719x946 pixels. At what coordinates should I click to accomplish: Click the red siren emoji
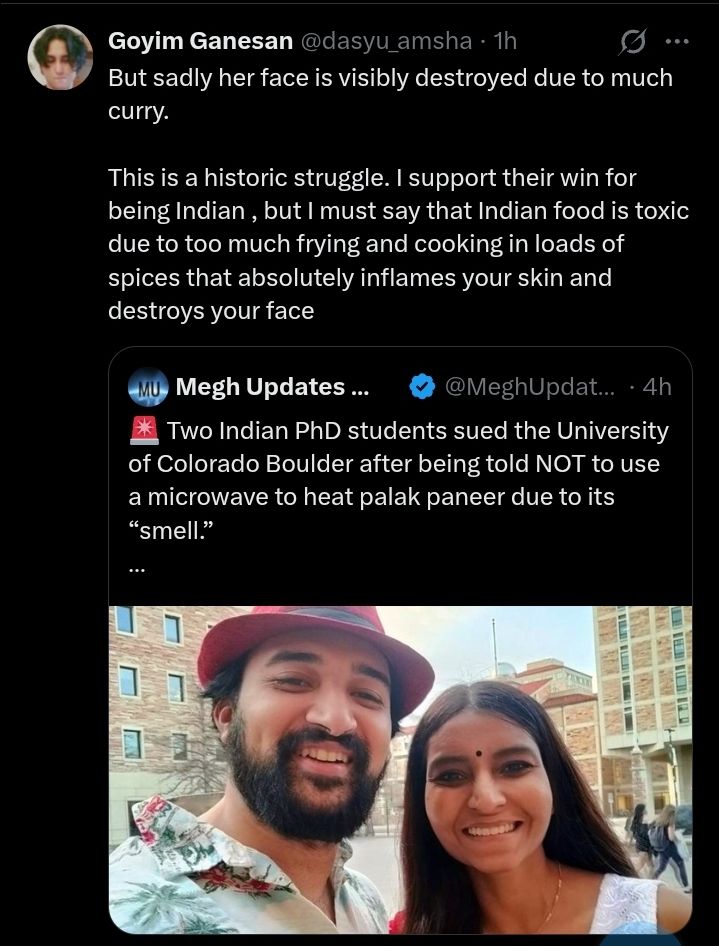pos(144,432)
